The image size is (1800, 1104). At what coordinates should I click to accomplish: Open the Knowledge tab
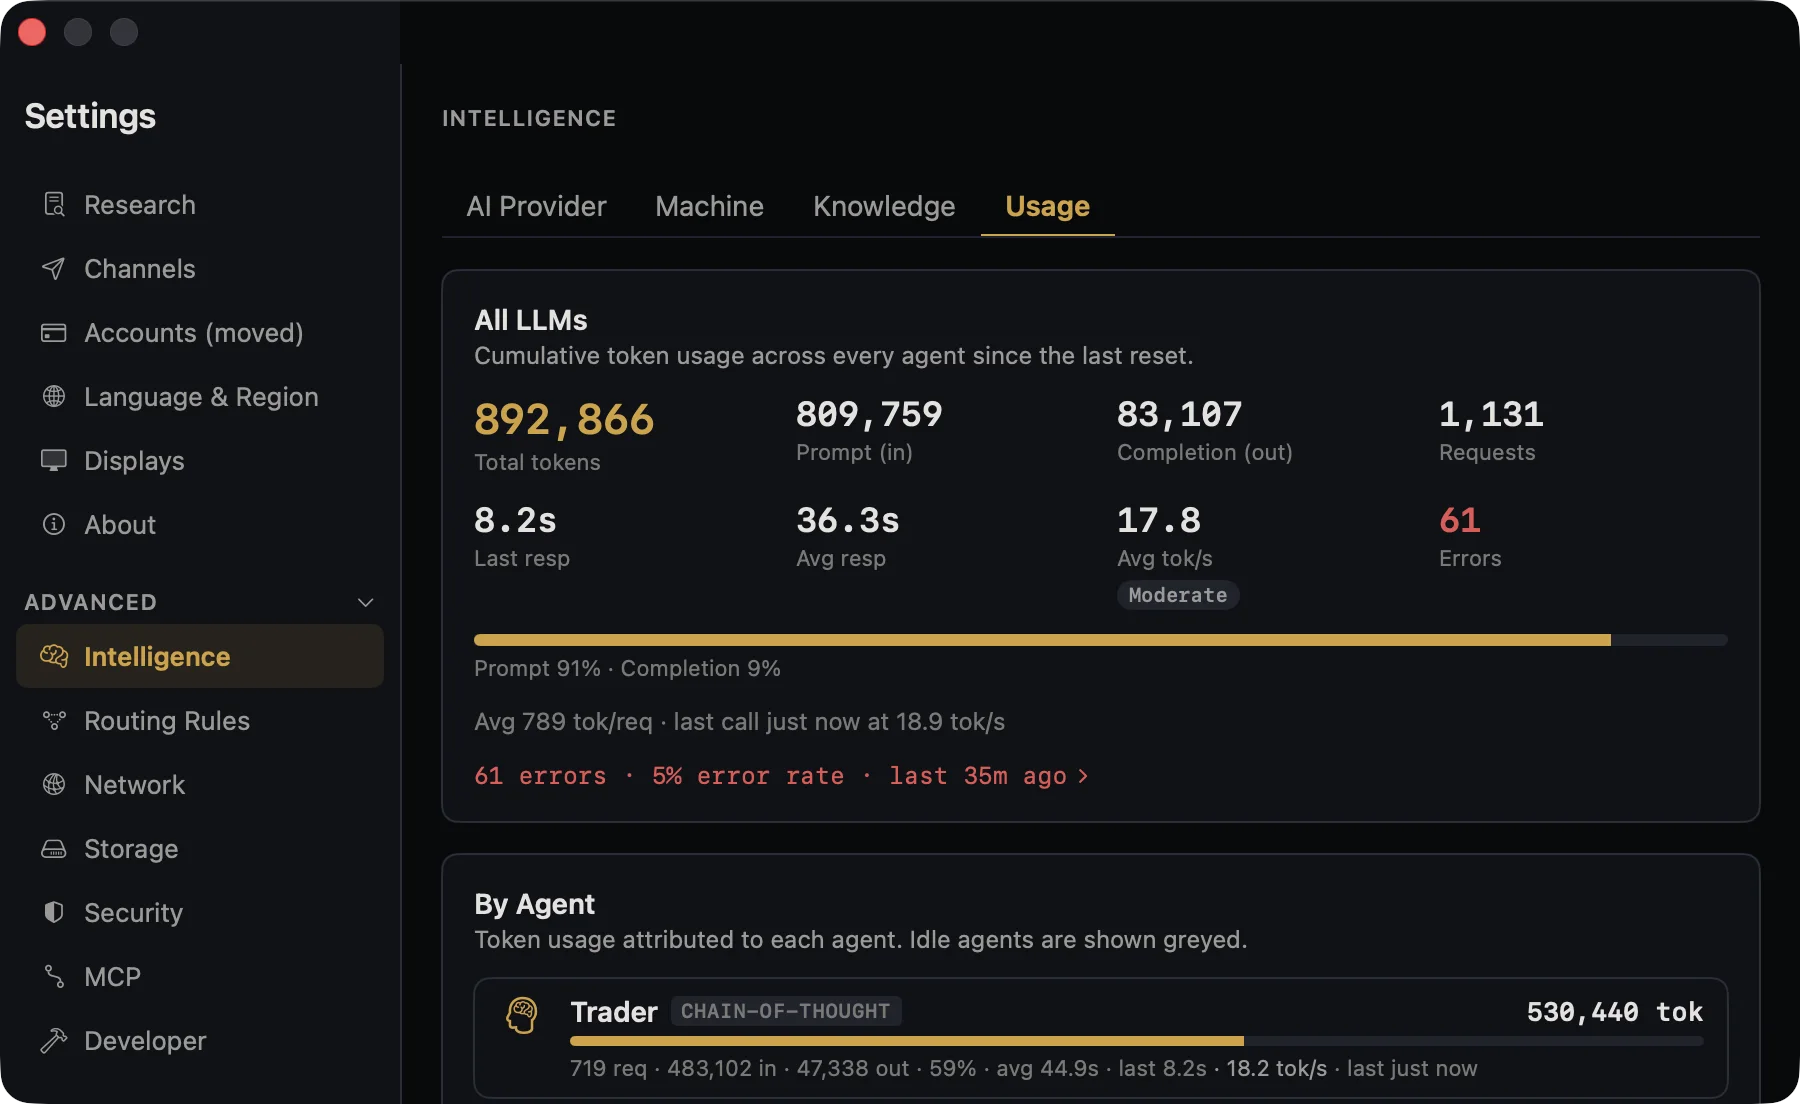884,206
